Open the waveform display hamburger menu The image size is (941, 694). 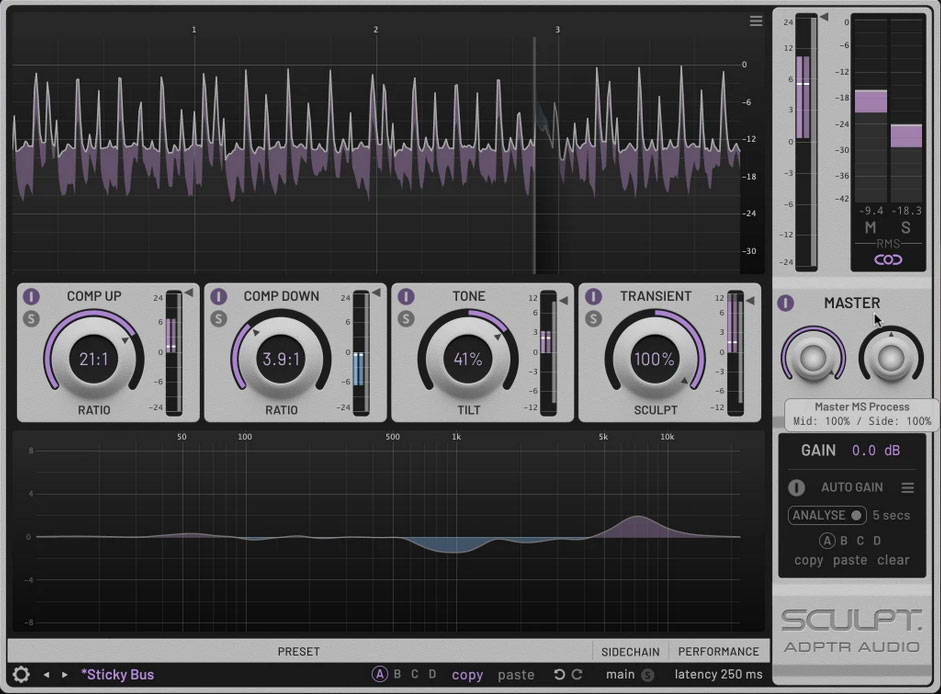point(756,21)
